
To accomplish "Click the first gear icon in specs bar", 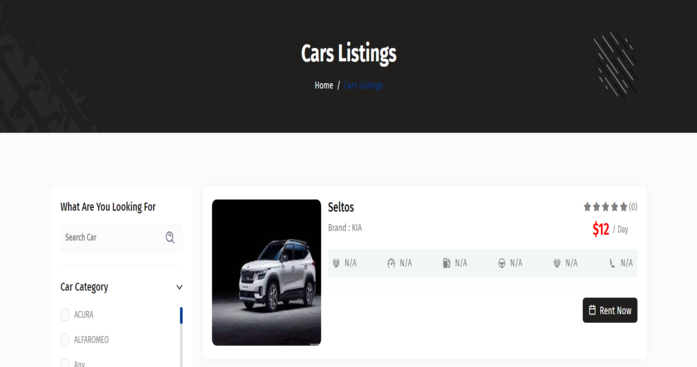I will (x=336, y=263).
